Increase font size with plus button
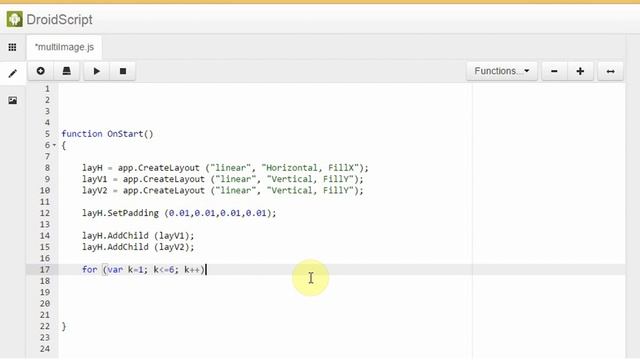The width and height of the screenshot is (640, 360). tap(580, 71)
